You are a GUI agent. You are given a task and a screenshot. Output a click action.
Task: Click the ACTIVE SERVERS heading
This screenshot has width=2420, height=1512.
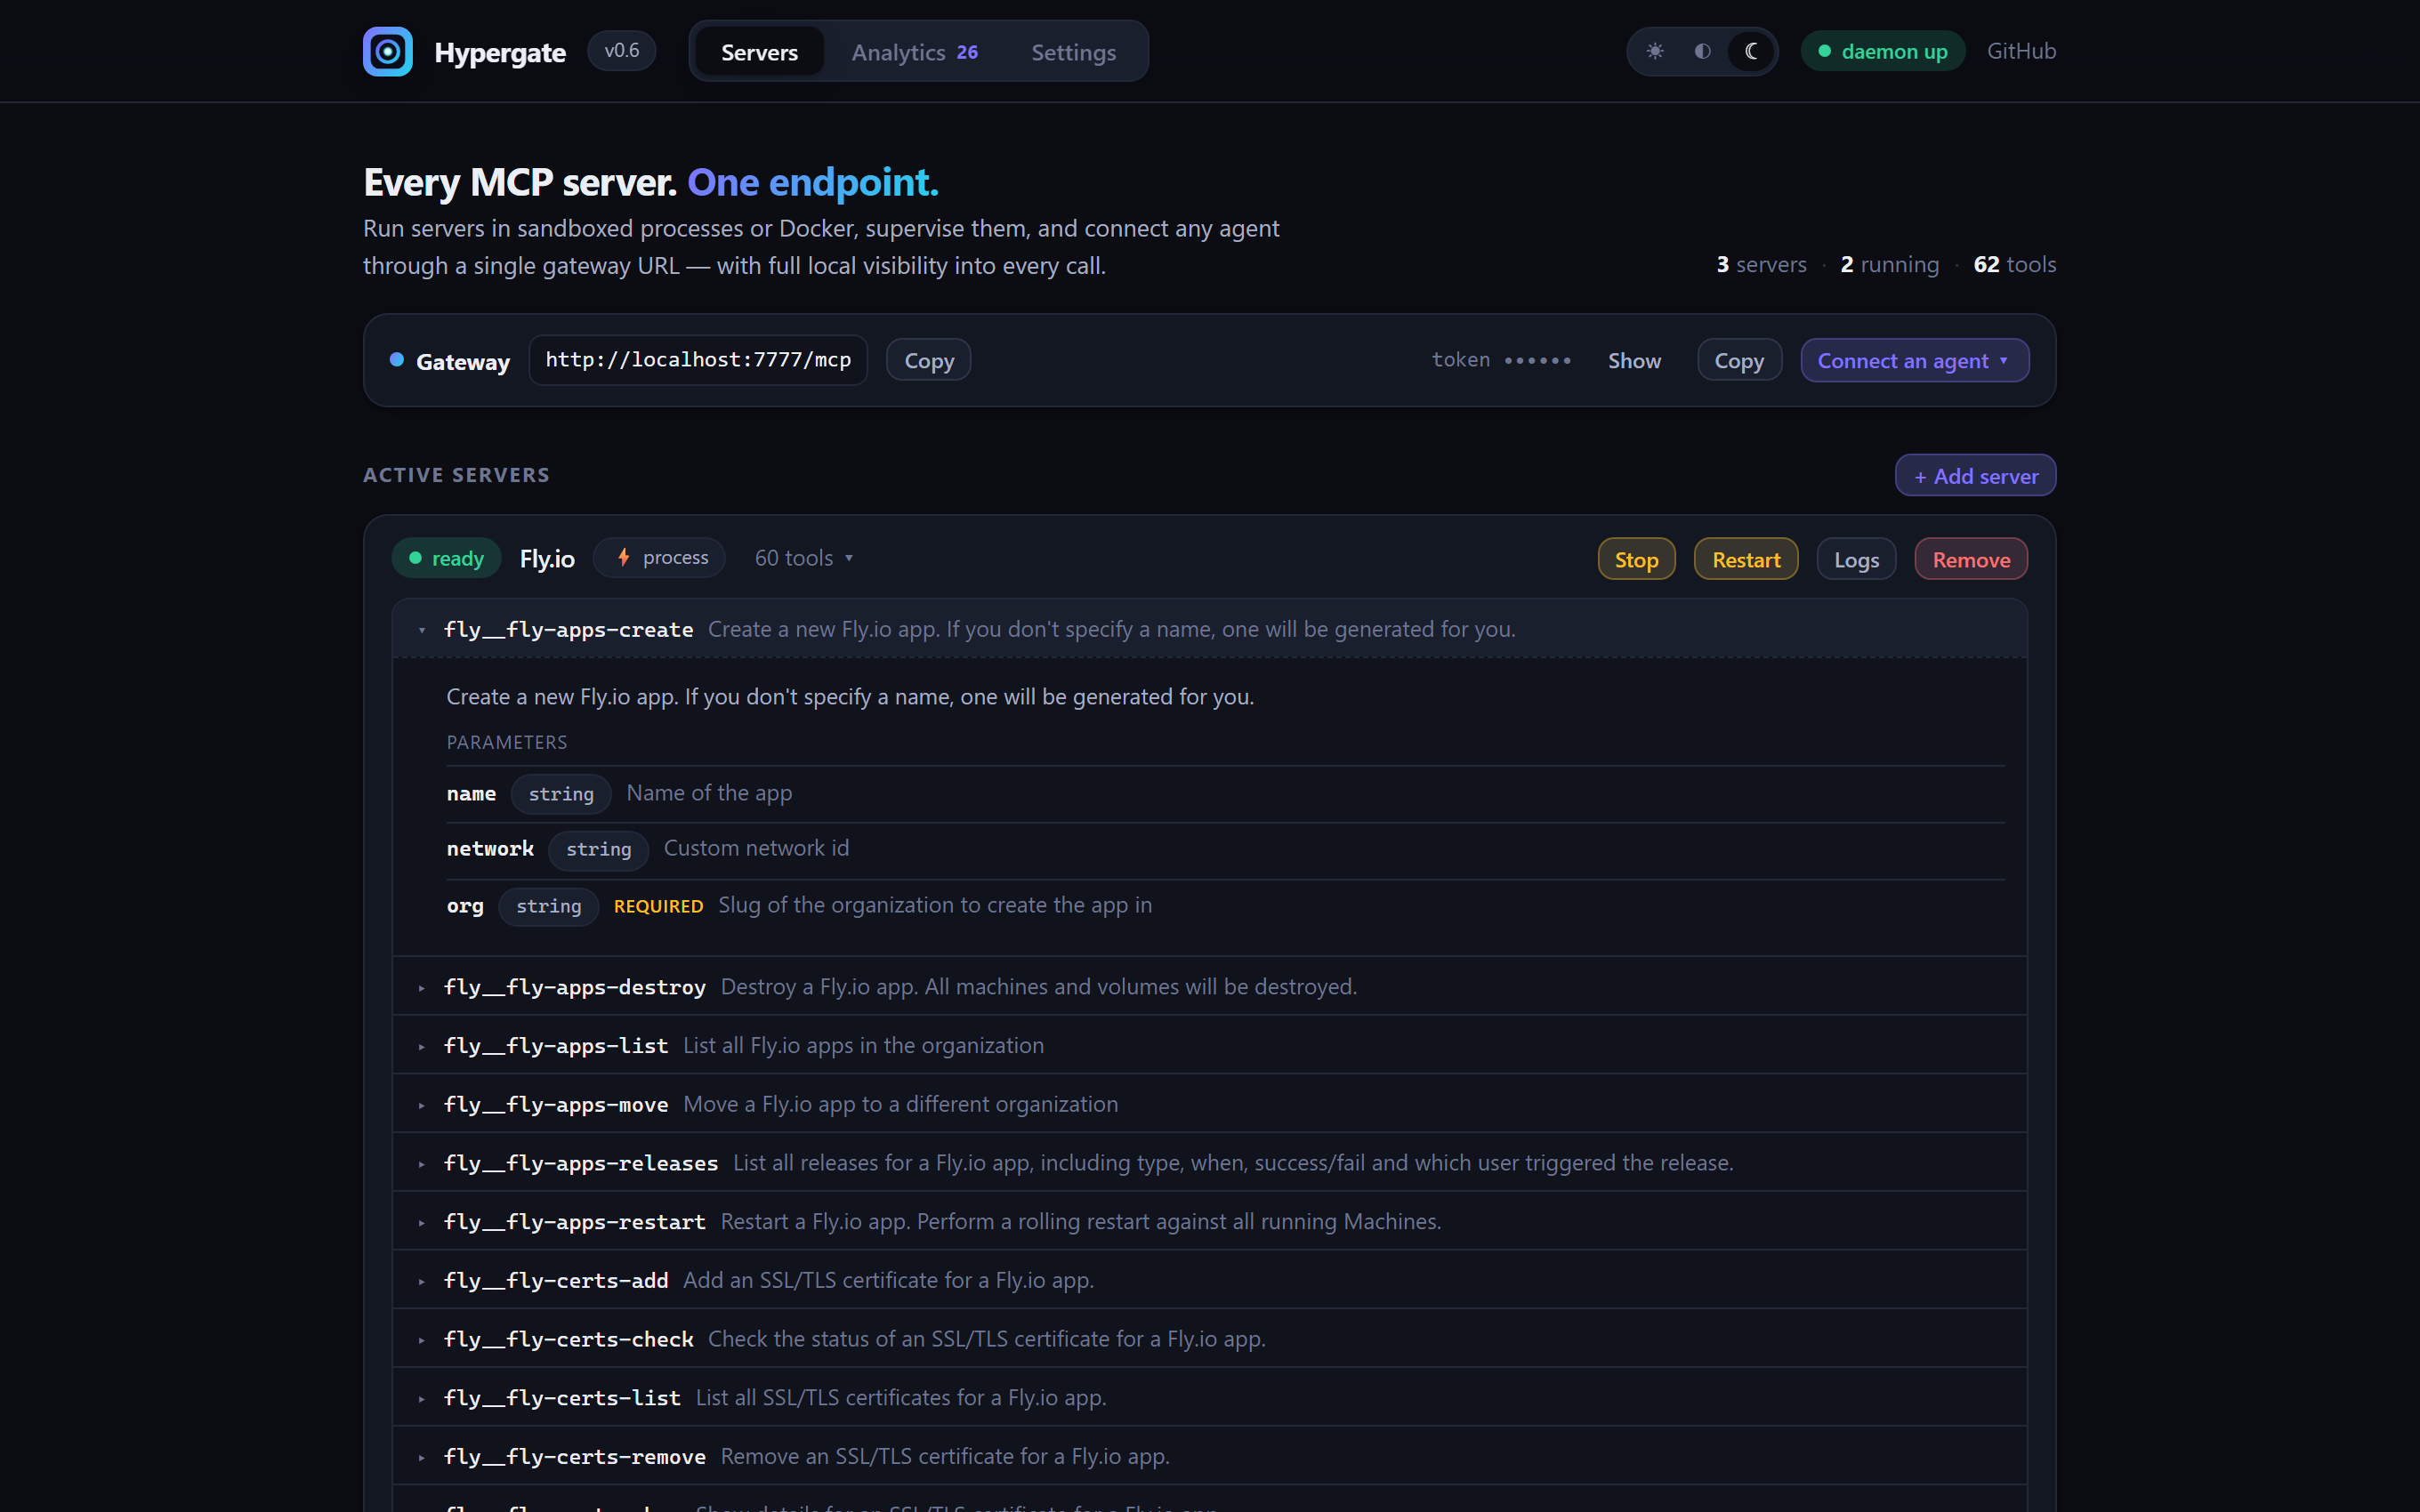tap(456, 475)
